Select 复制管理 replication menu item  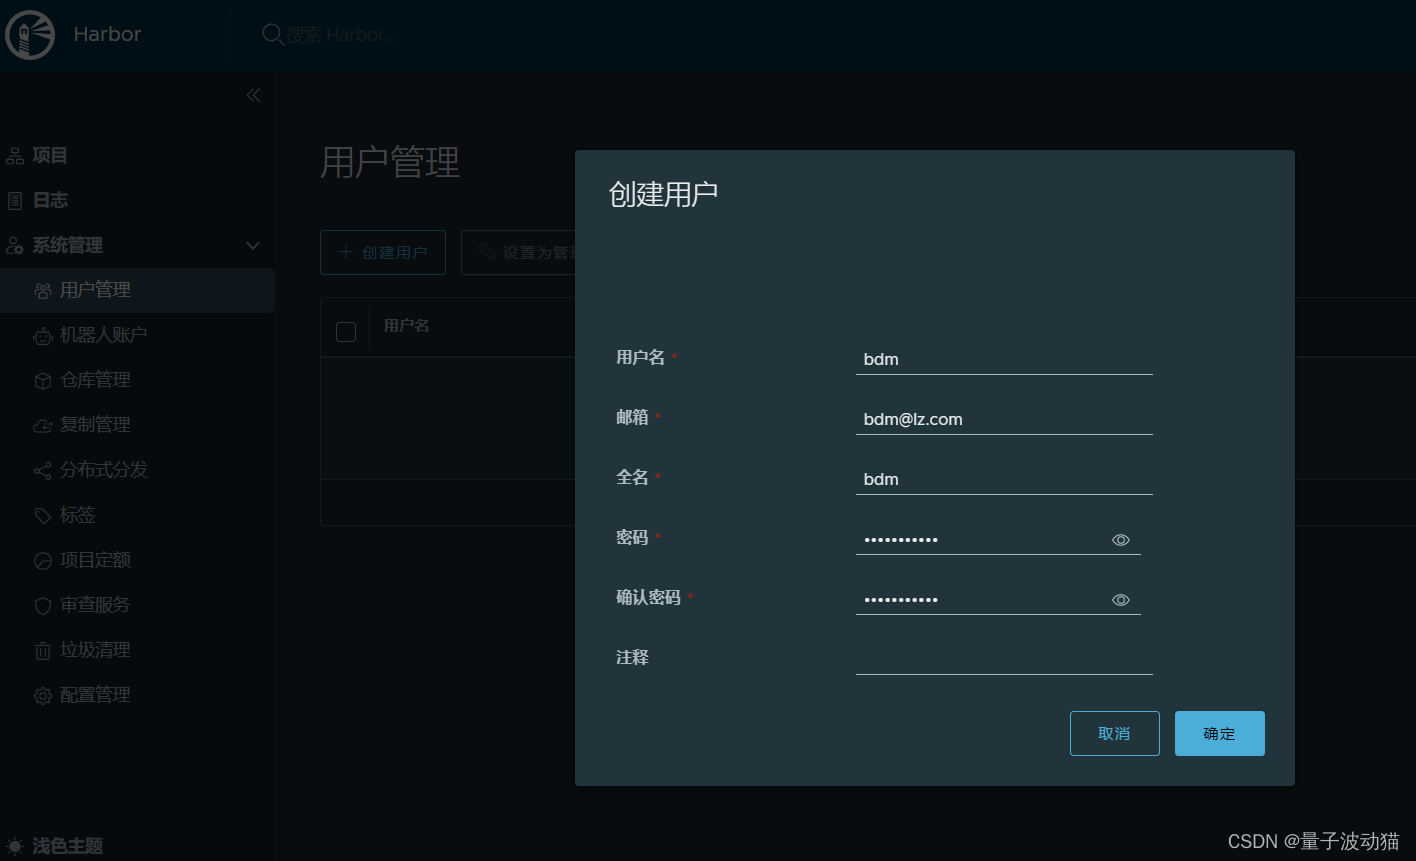95,425
